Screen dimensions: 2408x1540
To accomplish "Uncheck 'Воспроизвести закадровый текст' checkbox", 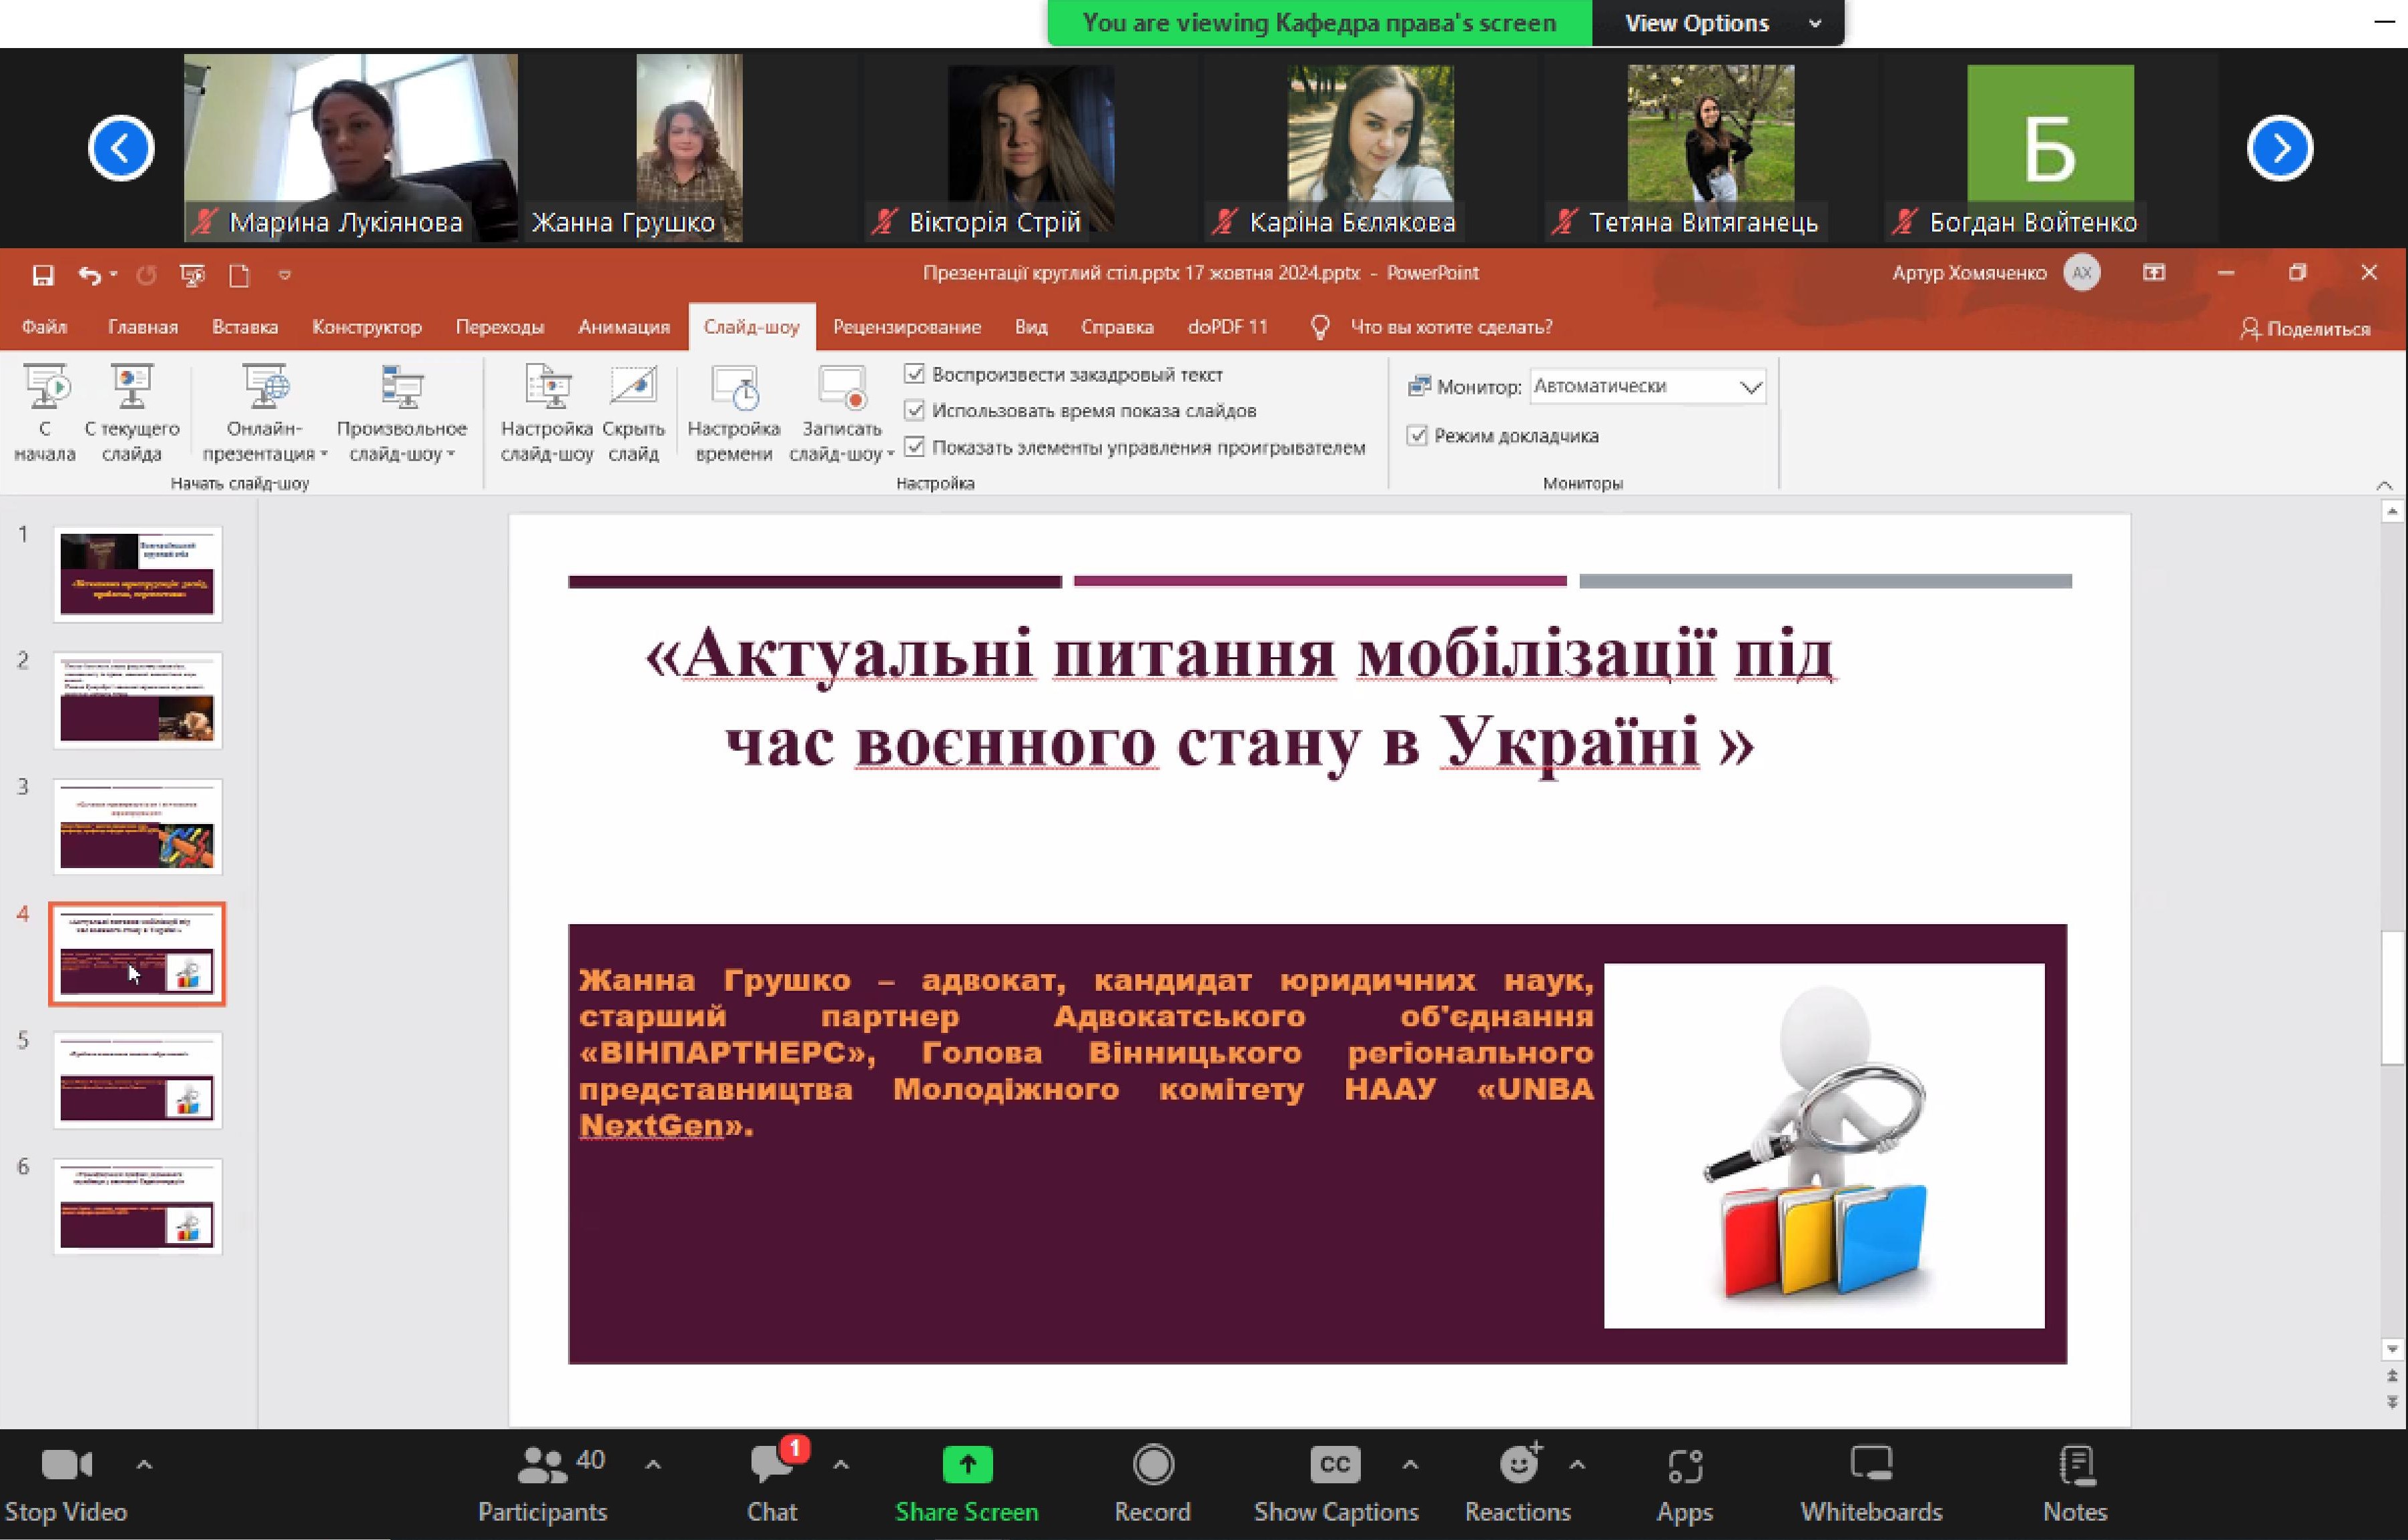I will [x=914, y=374].
